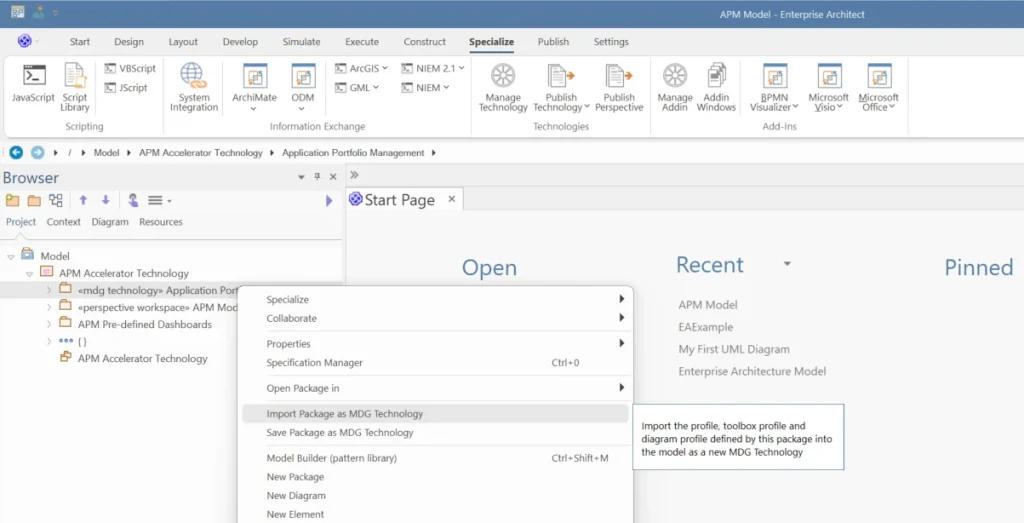The image size is (1024, 523).
Task: Launch the JScript console
Action: (126, 87)
